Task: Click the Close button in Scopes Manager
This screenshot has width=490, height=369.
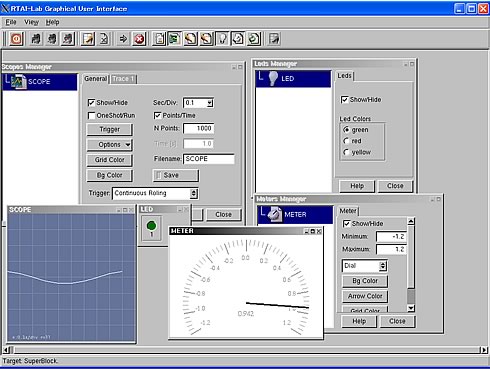Action: click(x=223, y=215)
